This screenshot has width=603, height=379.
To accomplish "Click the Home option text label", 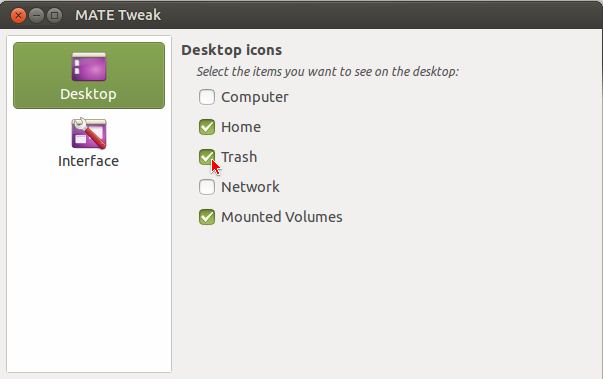I will tap(241, 127).
